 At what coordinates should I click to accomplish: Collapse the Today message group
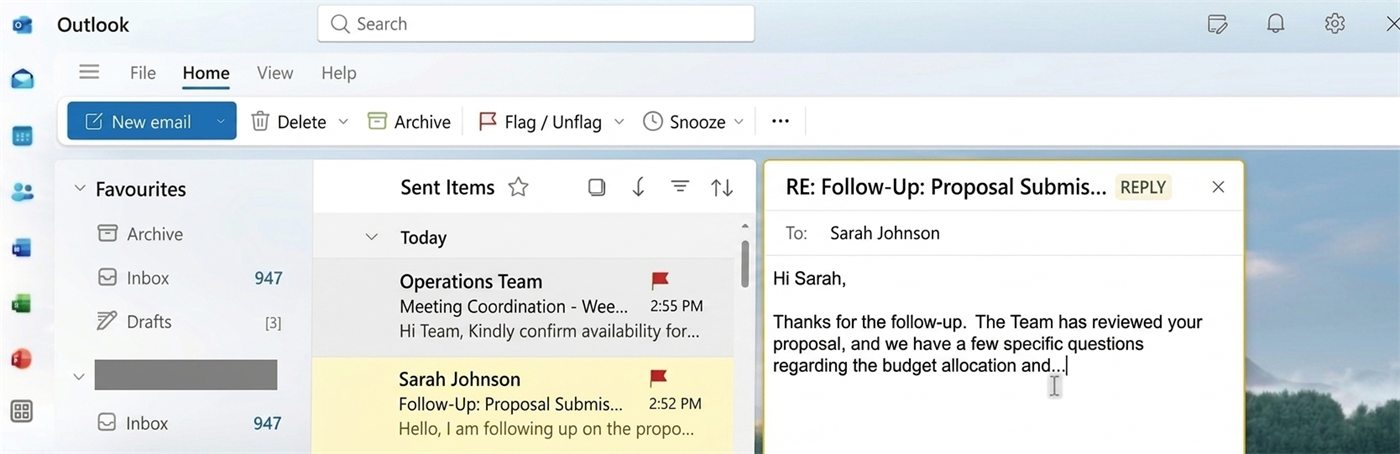(372, 237)
